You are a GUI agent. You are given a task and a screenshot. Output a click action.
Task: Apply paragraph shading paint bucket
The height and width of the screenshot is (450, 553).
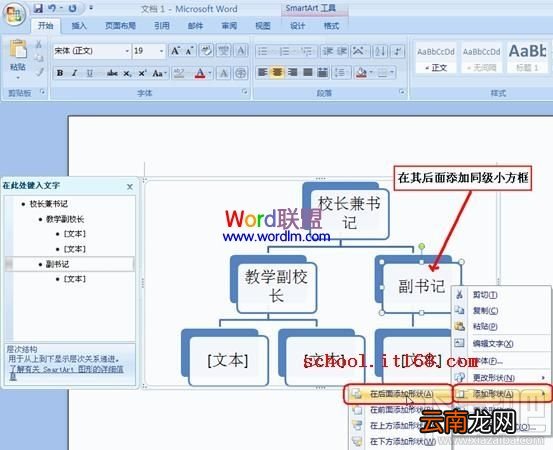(x=361, y=73)
